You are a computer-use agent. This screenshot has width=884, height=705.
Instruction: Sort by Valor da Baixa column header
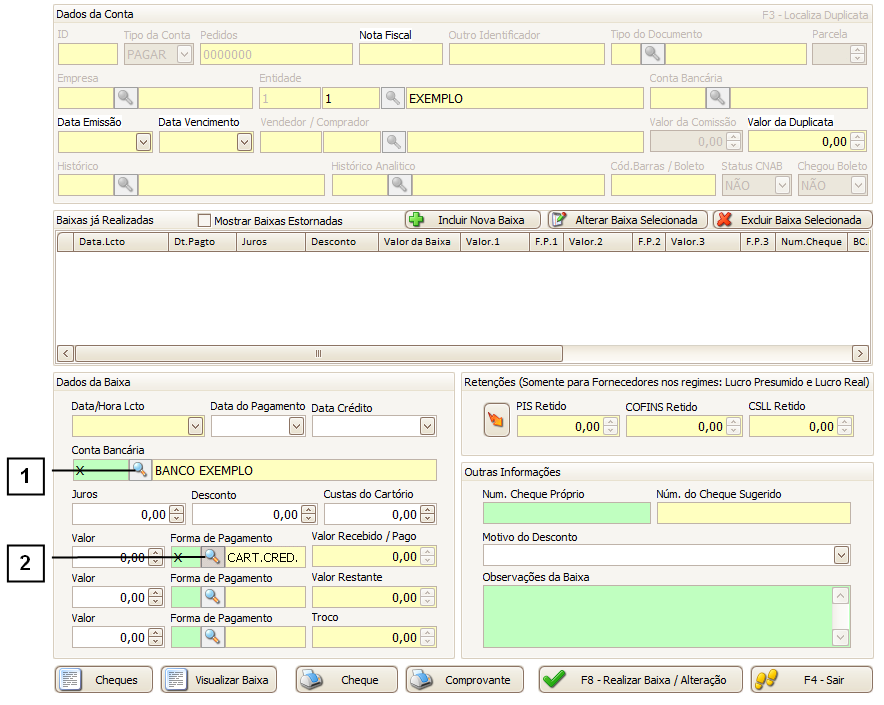(x=417, y=242)
